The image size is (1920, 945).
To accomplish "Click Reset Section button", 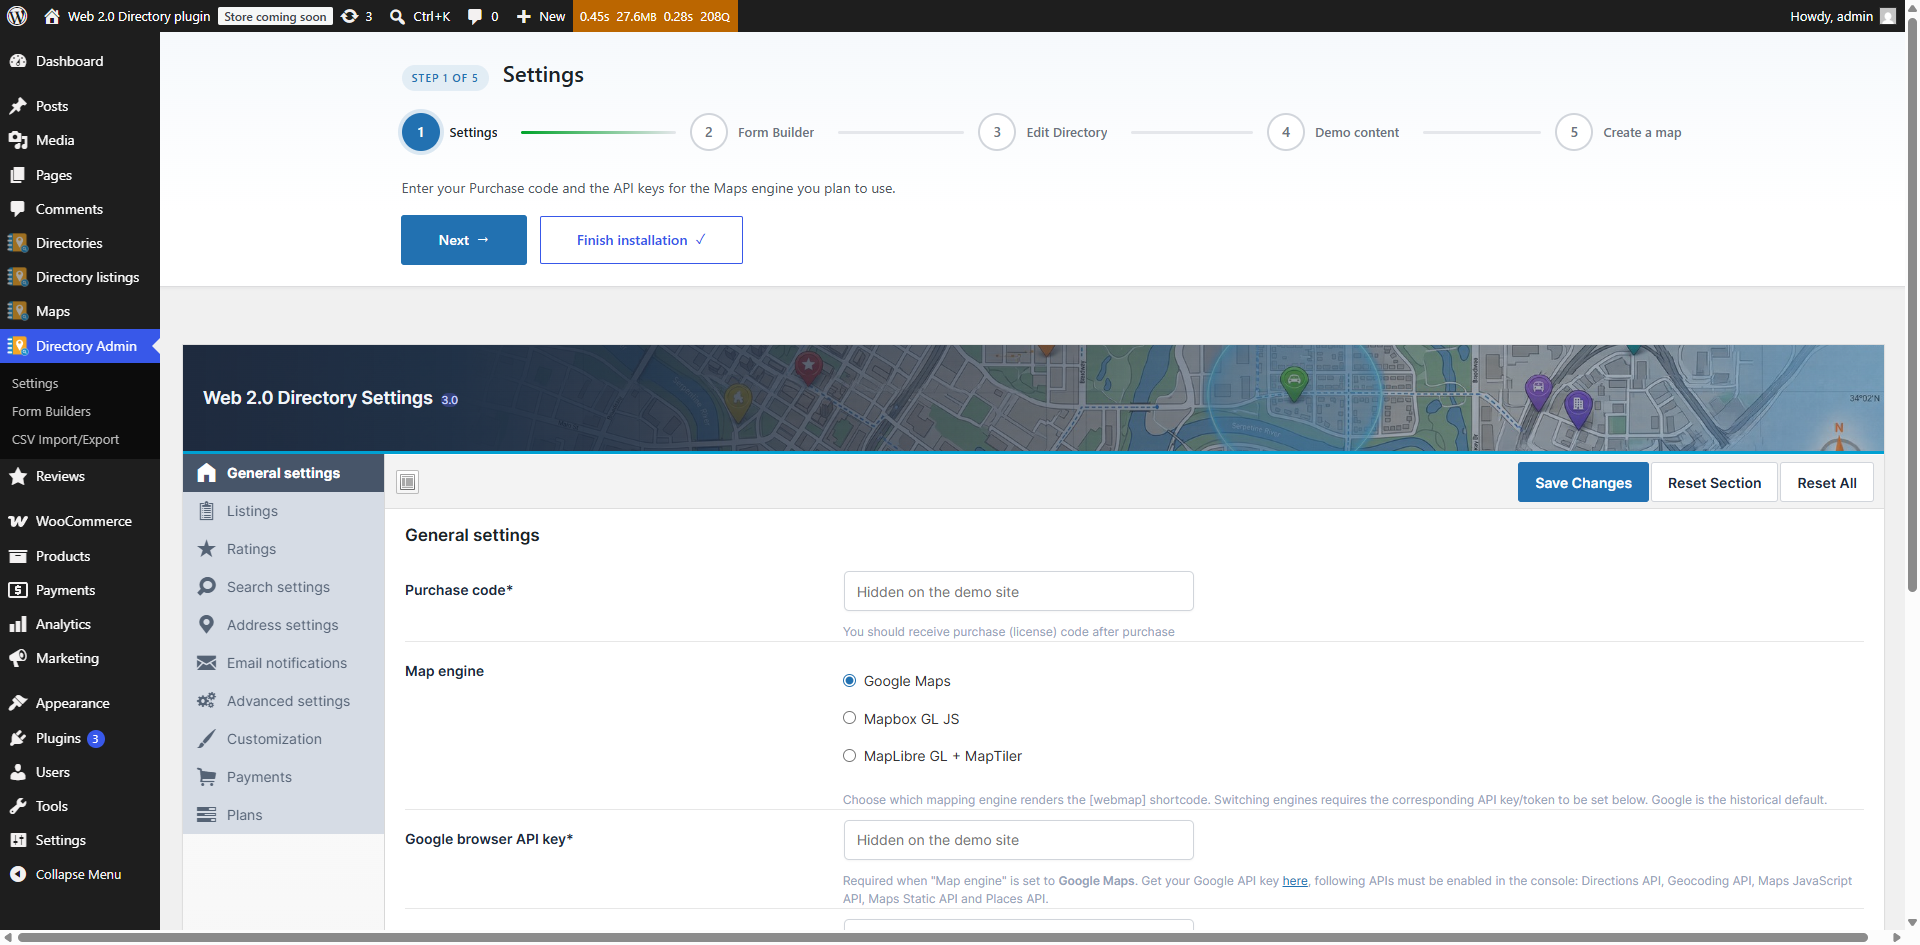I will coord(1714,483).
